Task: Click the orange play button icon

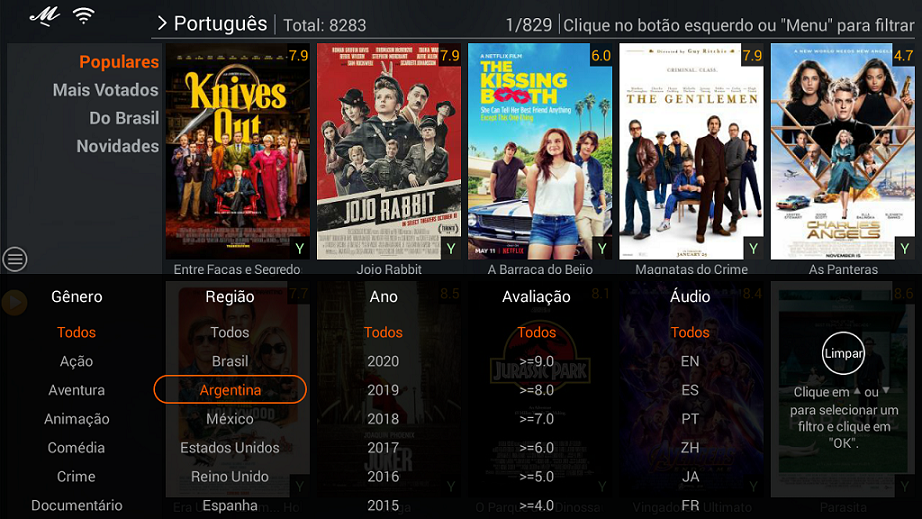Action: (x=14, y=303)
